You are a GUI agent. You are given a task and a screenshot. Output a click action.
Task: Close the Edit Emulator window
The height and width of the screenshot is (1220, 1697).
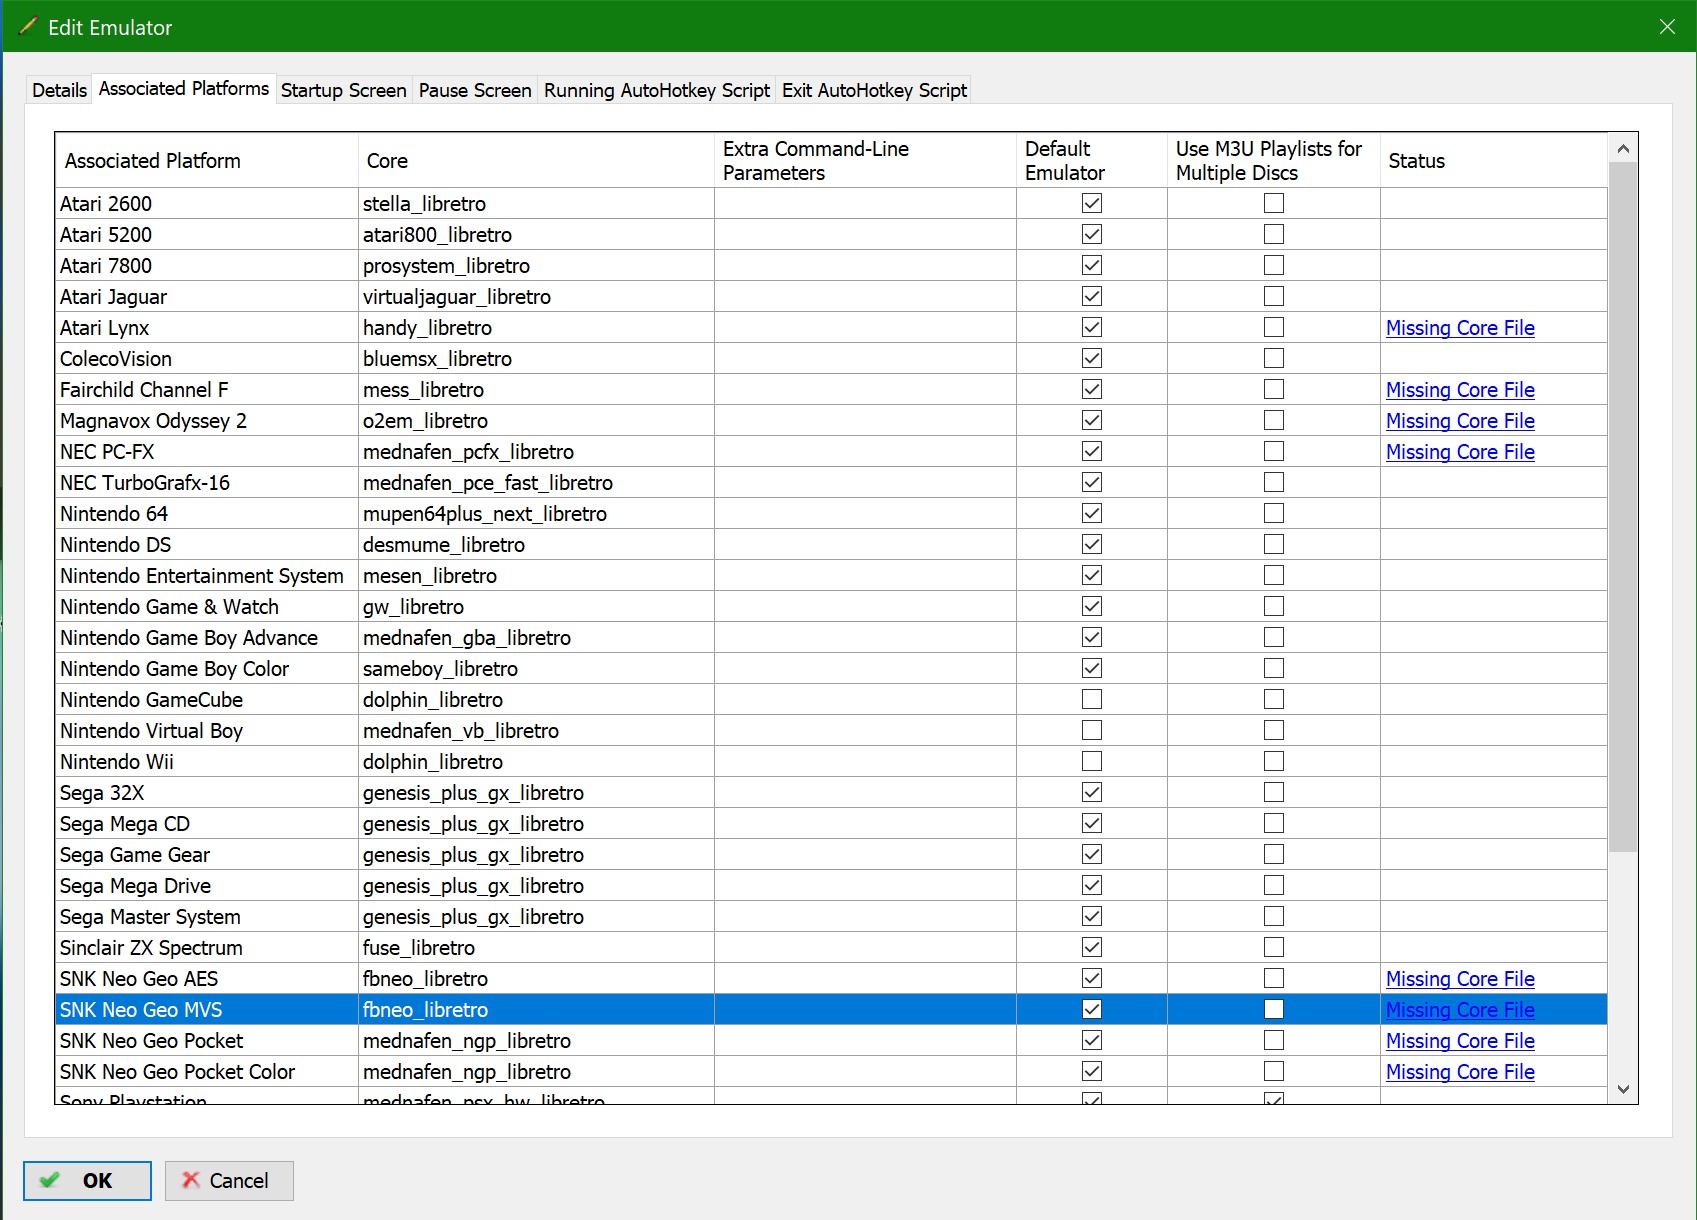[1667, 27]
